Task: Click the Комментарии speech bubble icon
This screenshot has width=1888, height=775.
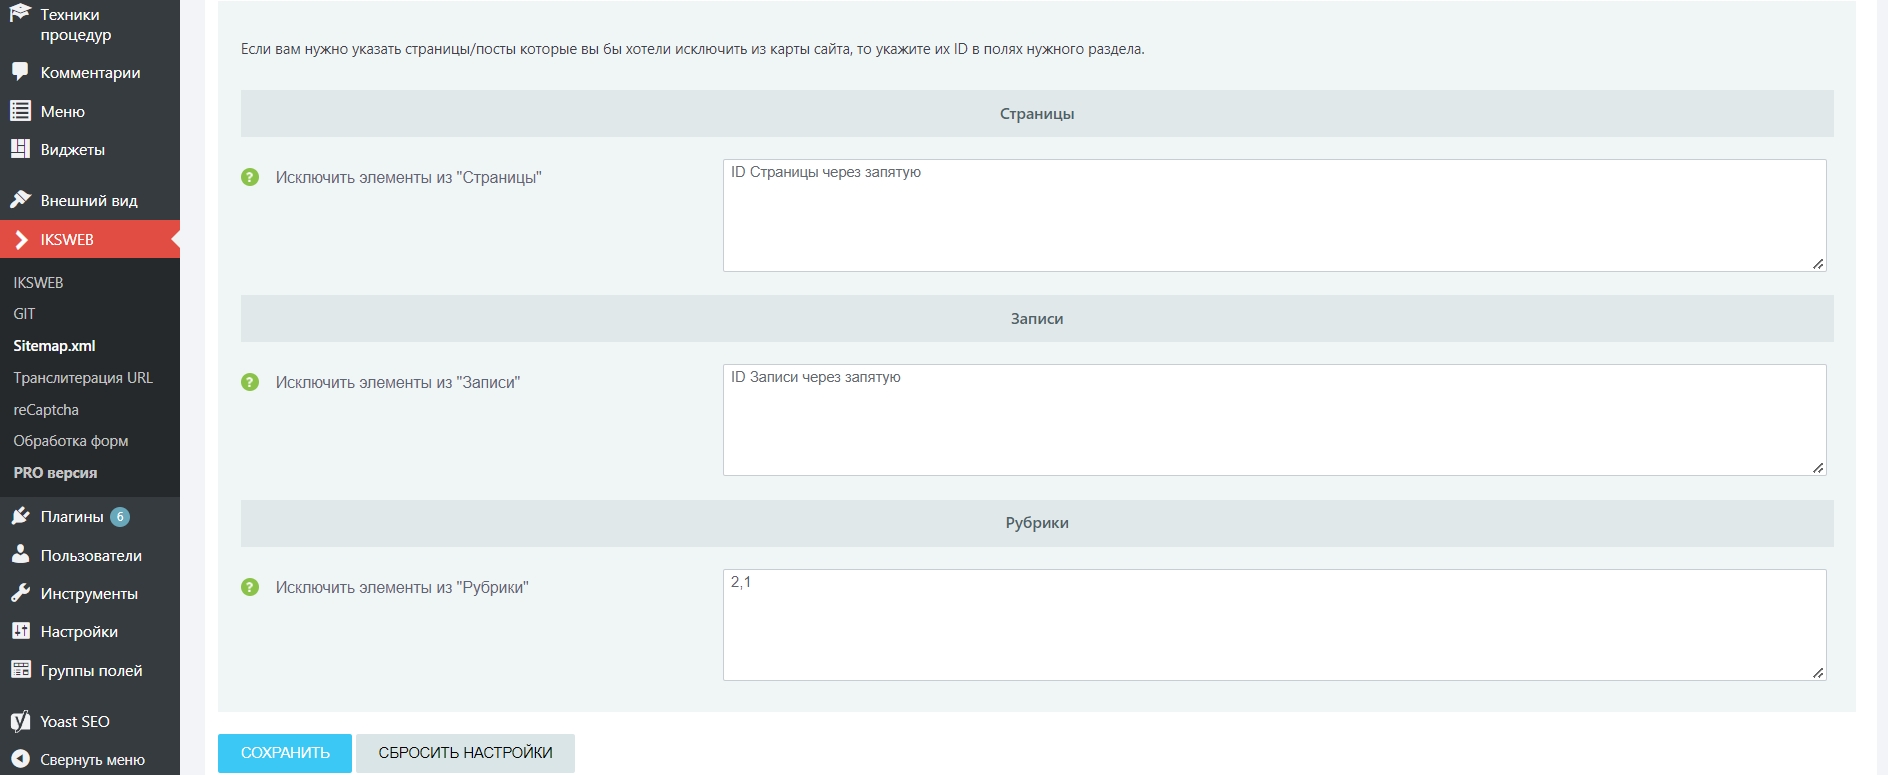Action: pos(20,72)
